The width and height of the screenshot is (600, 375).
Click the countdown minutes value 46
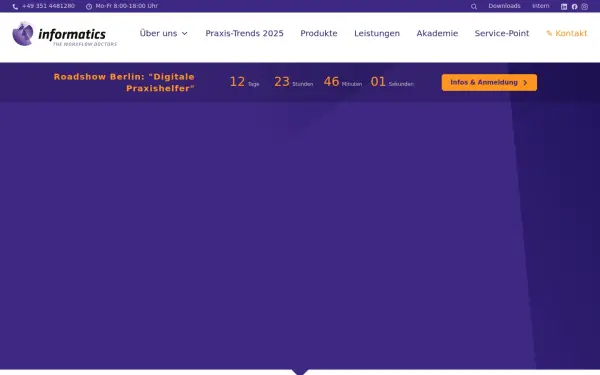[331, 82]
